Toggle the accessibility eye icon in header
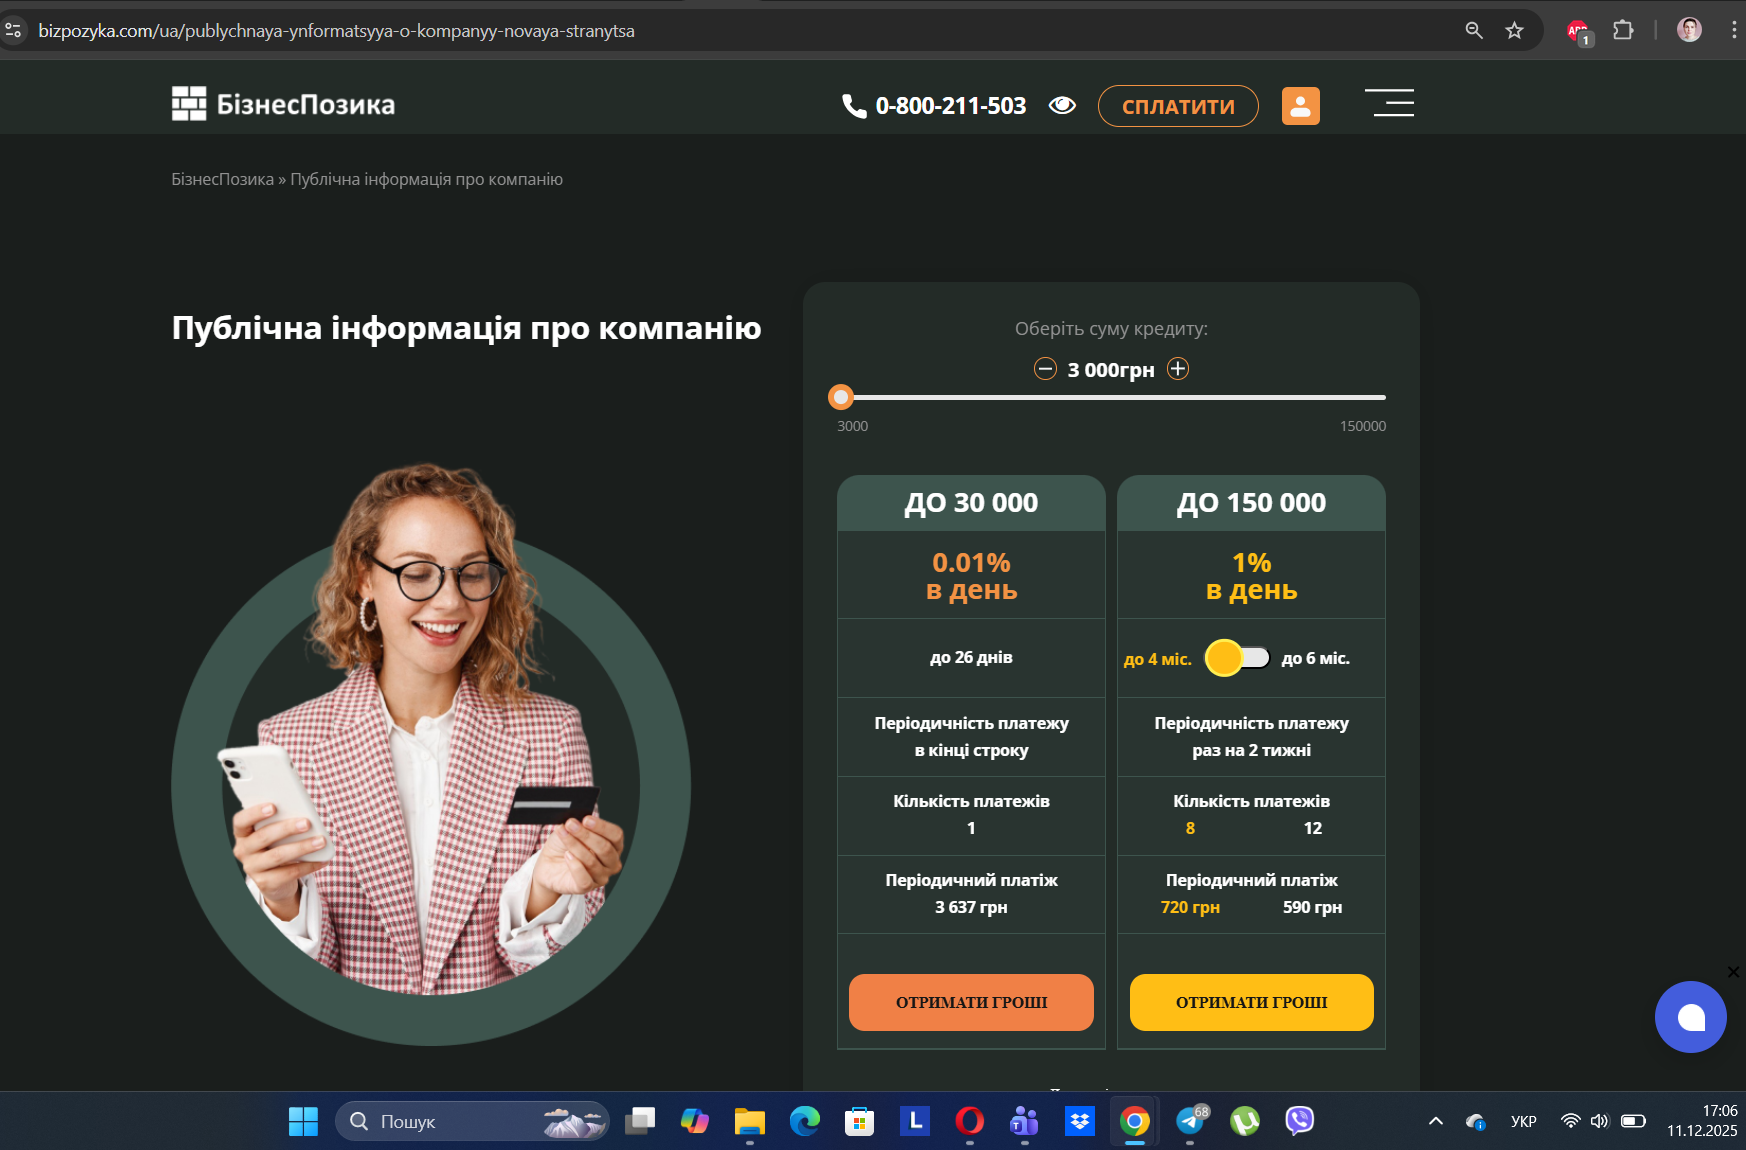 click(1062, 105)
